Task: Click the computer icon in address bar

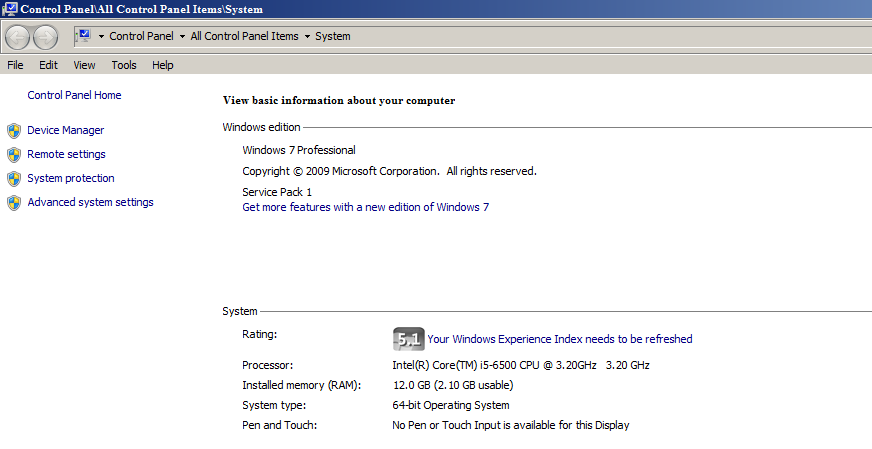Action: tap(83, 36)
